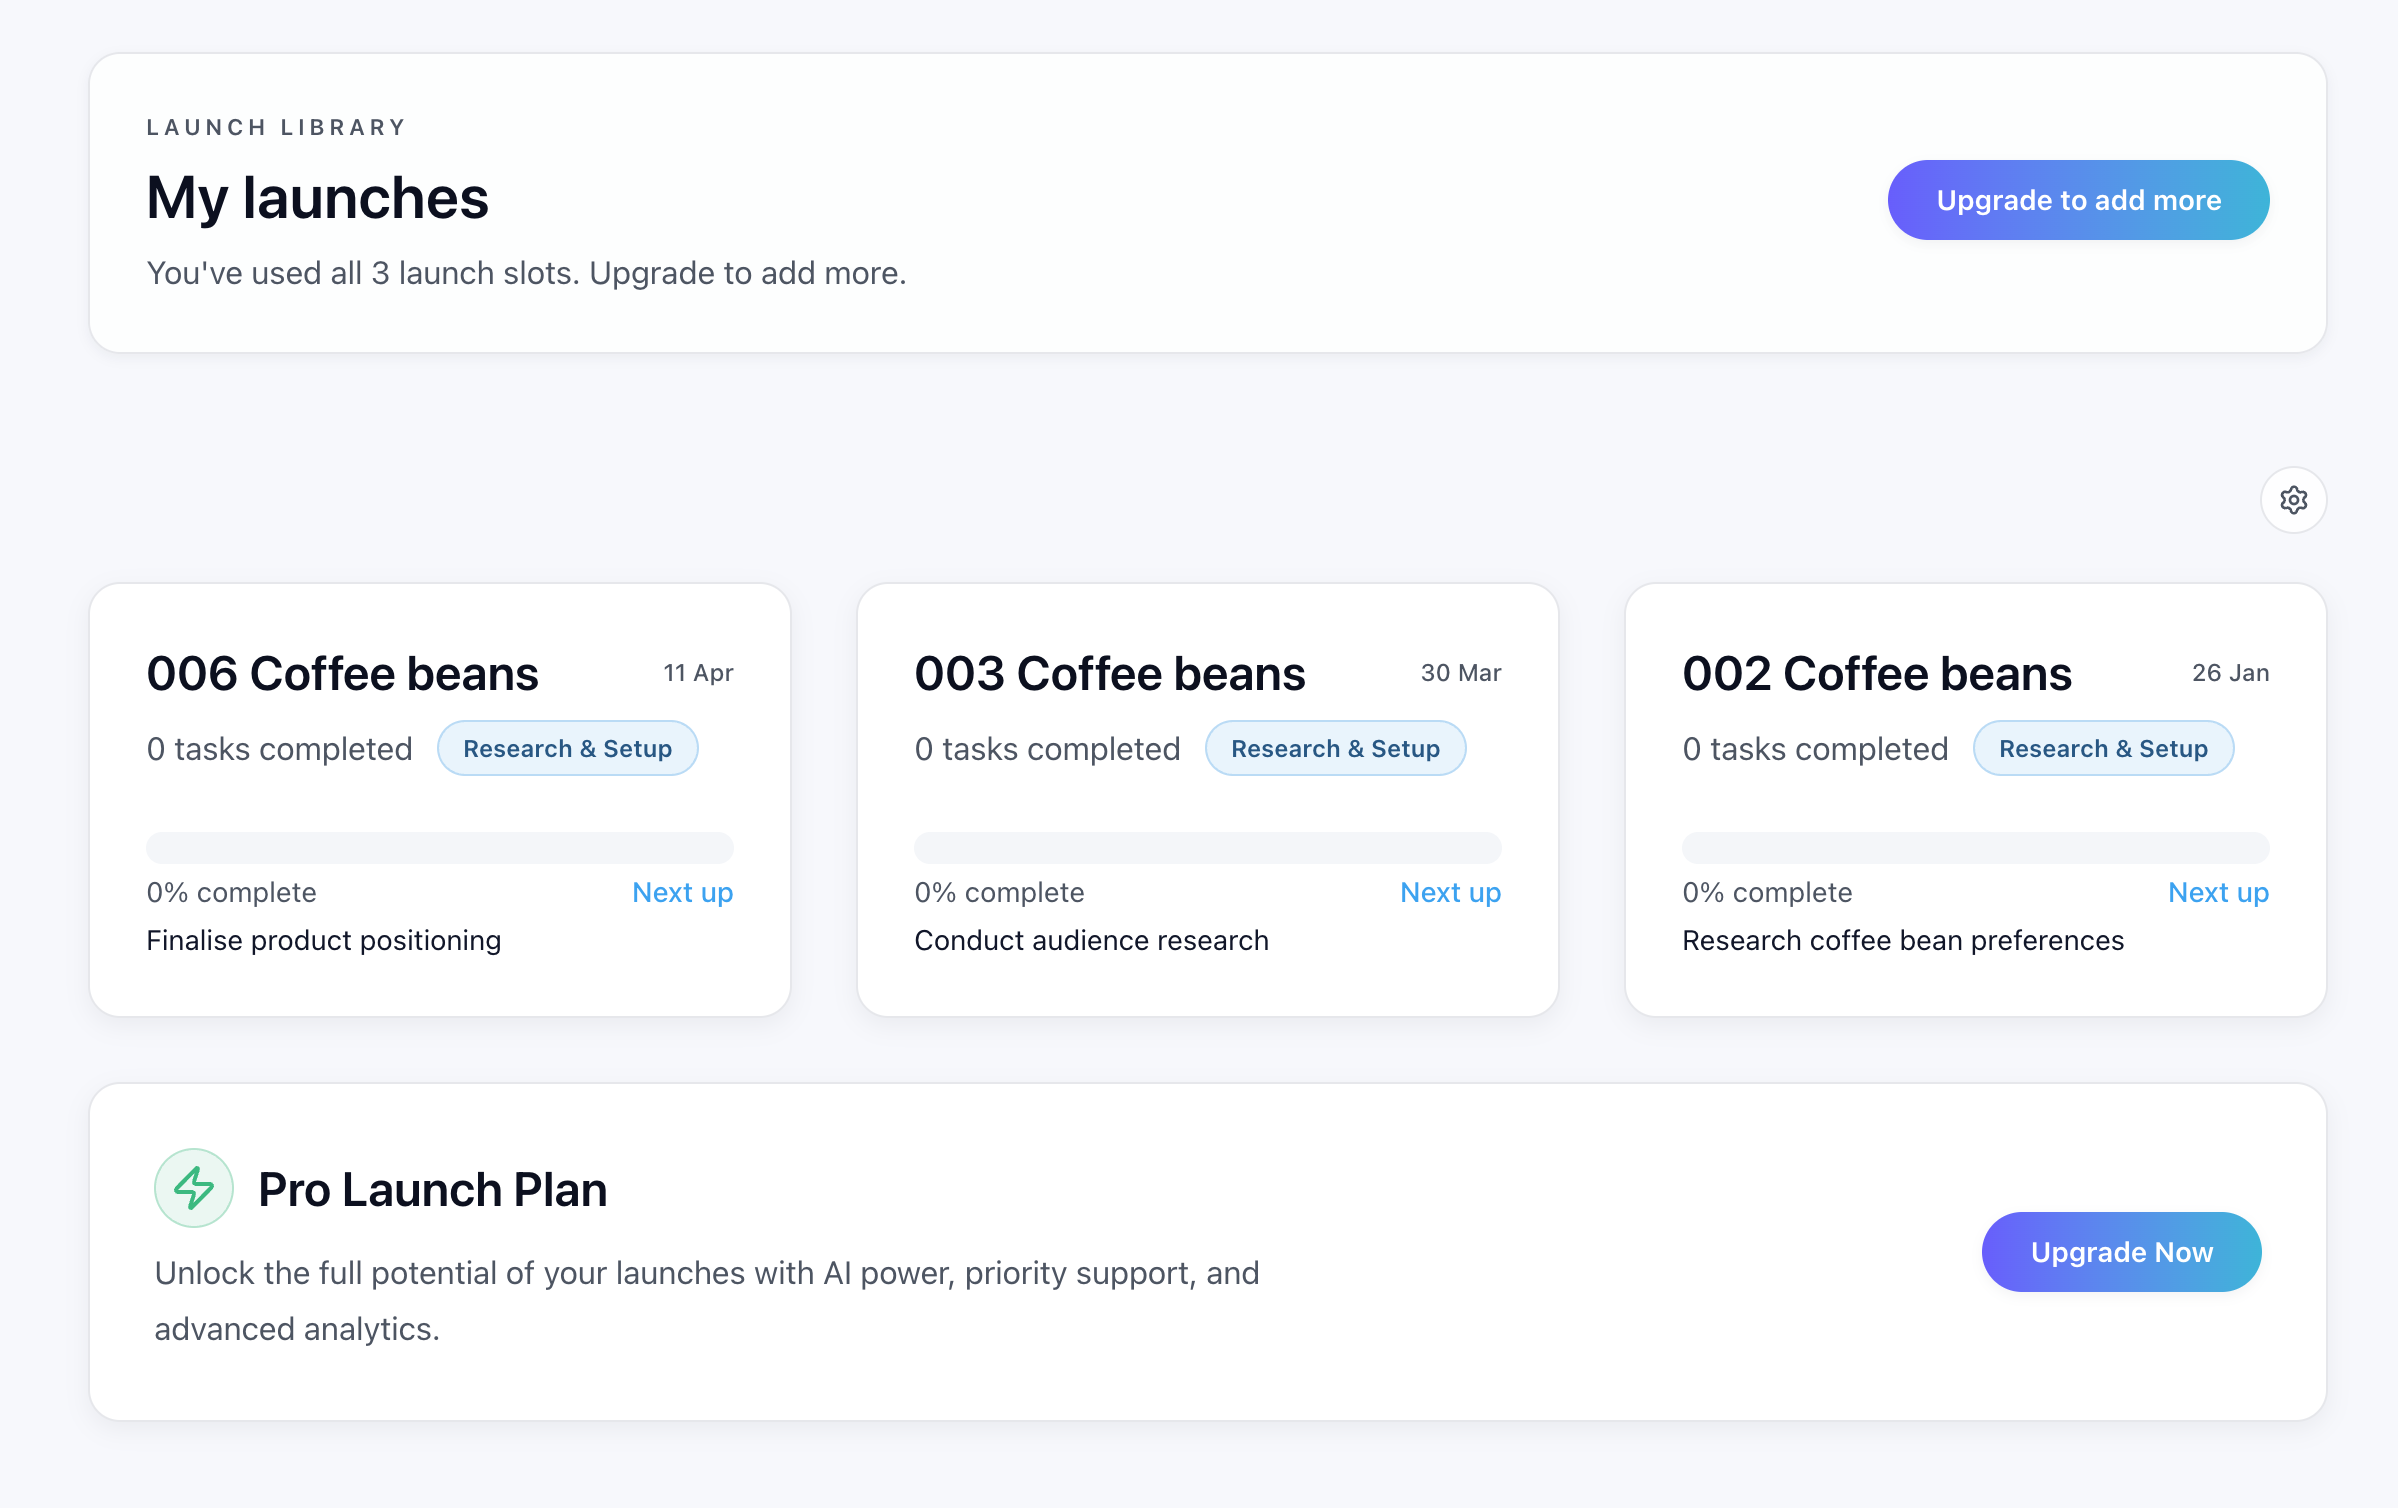Image resolution: width=2398 pixels, height=1508 pixels.
Task: Select the Research & Setup badge on 006 Coffee beans
Action: pos(567,748)
